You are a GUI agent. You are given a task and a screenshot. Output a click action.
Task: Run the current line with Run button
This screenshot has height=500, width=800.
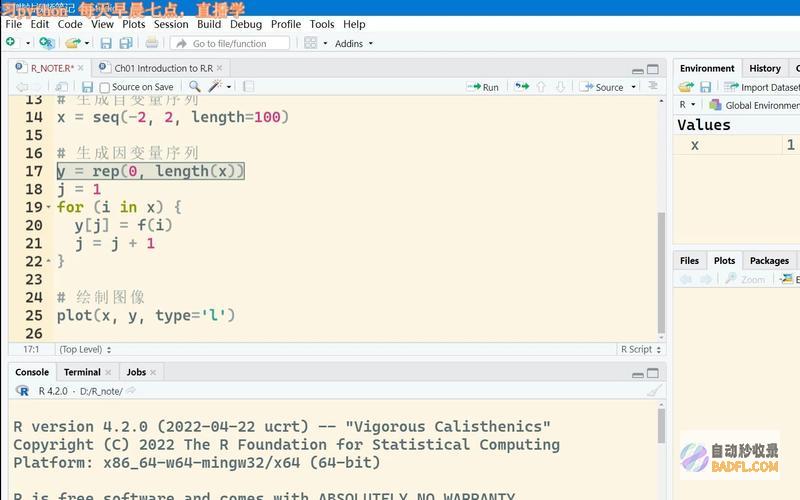pos(482,87)
